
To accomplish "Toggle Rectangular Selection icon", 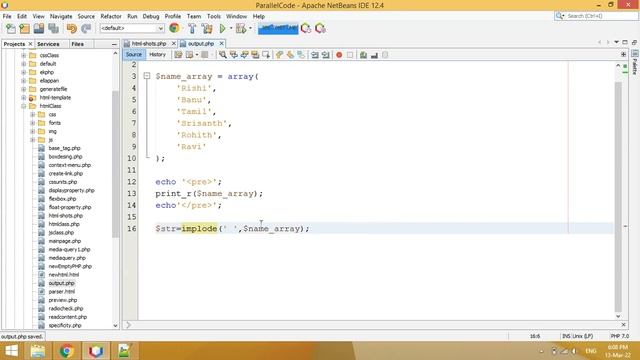I will pyautogui.click(x=266, y=55).
